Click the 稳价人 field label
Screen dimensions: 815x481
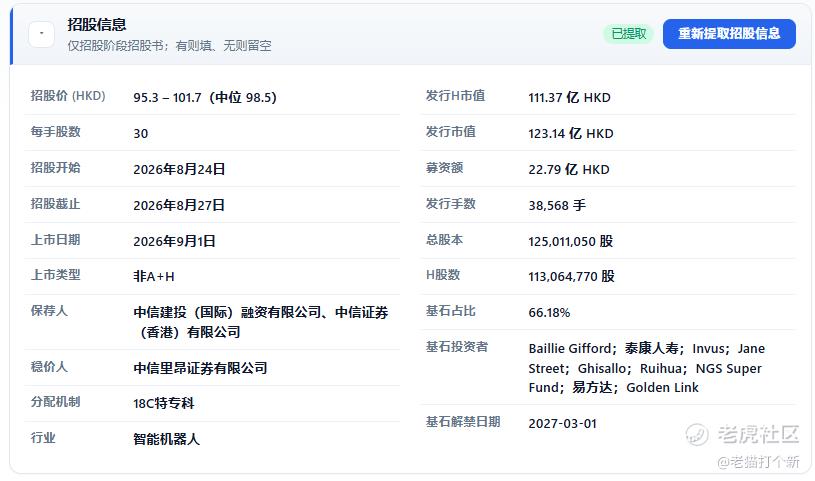coord(49,367)
